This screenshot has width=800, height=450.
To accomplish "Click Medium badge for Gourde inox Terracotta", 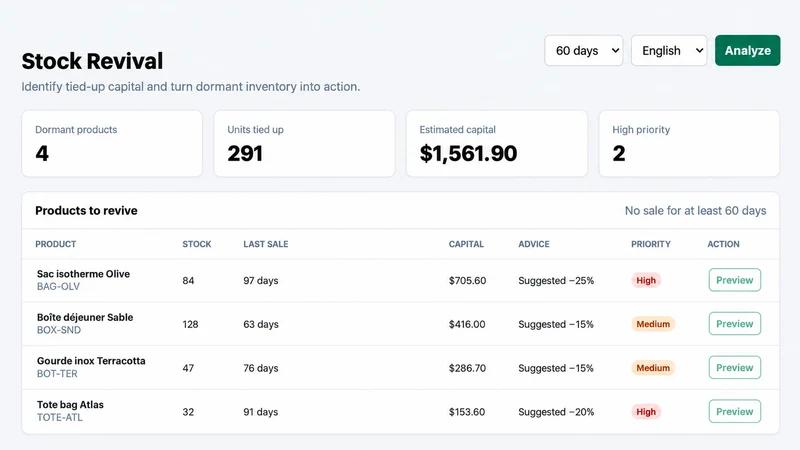I will pos(653,368).
